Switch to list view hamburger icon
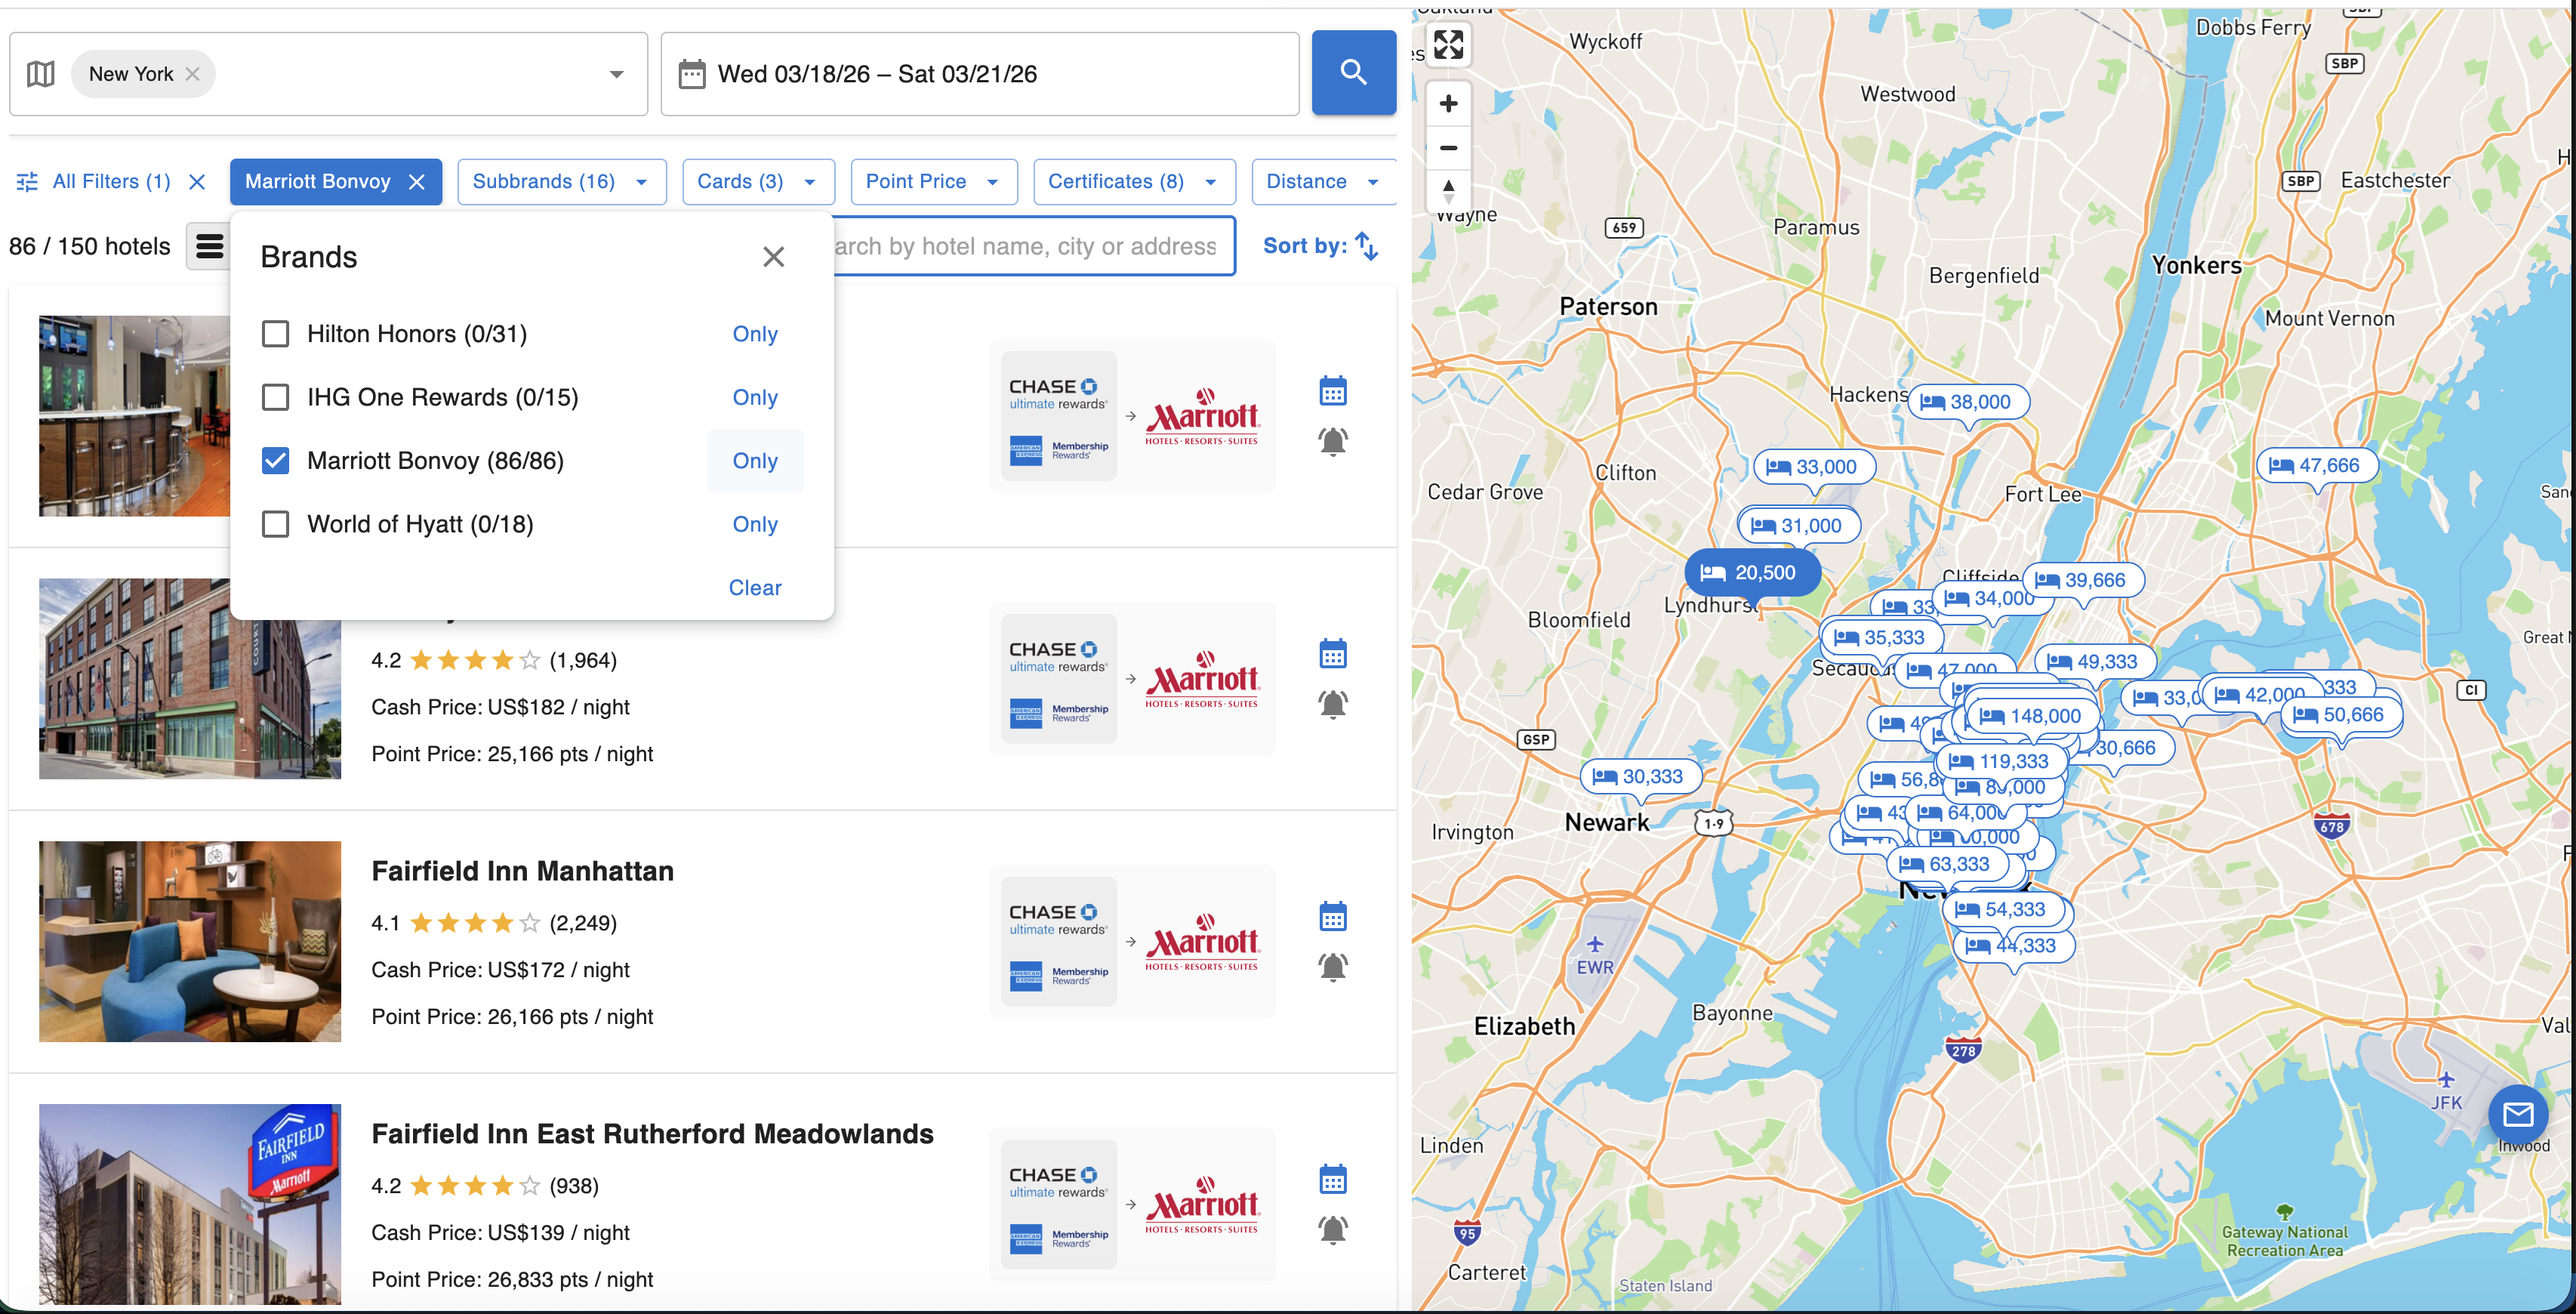2576x1314 pixels. [x=209, y=246]
